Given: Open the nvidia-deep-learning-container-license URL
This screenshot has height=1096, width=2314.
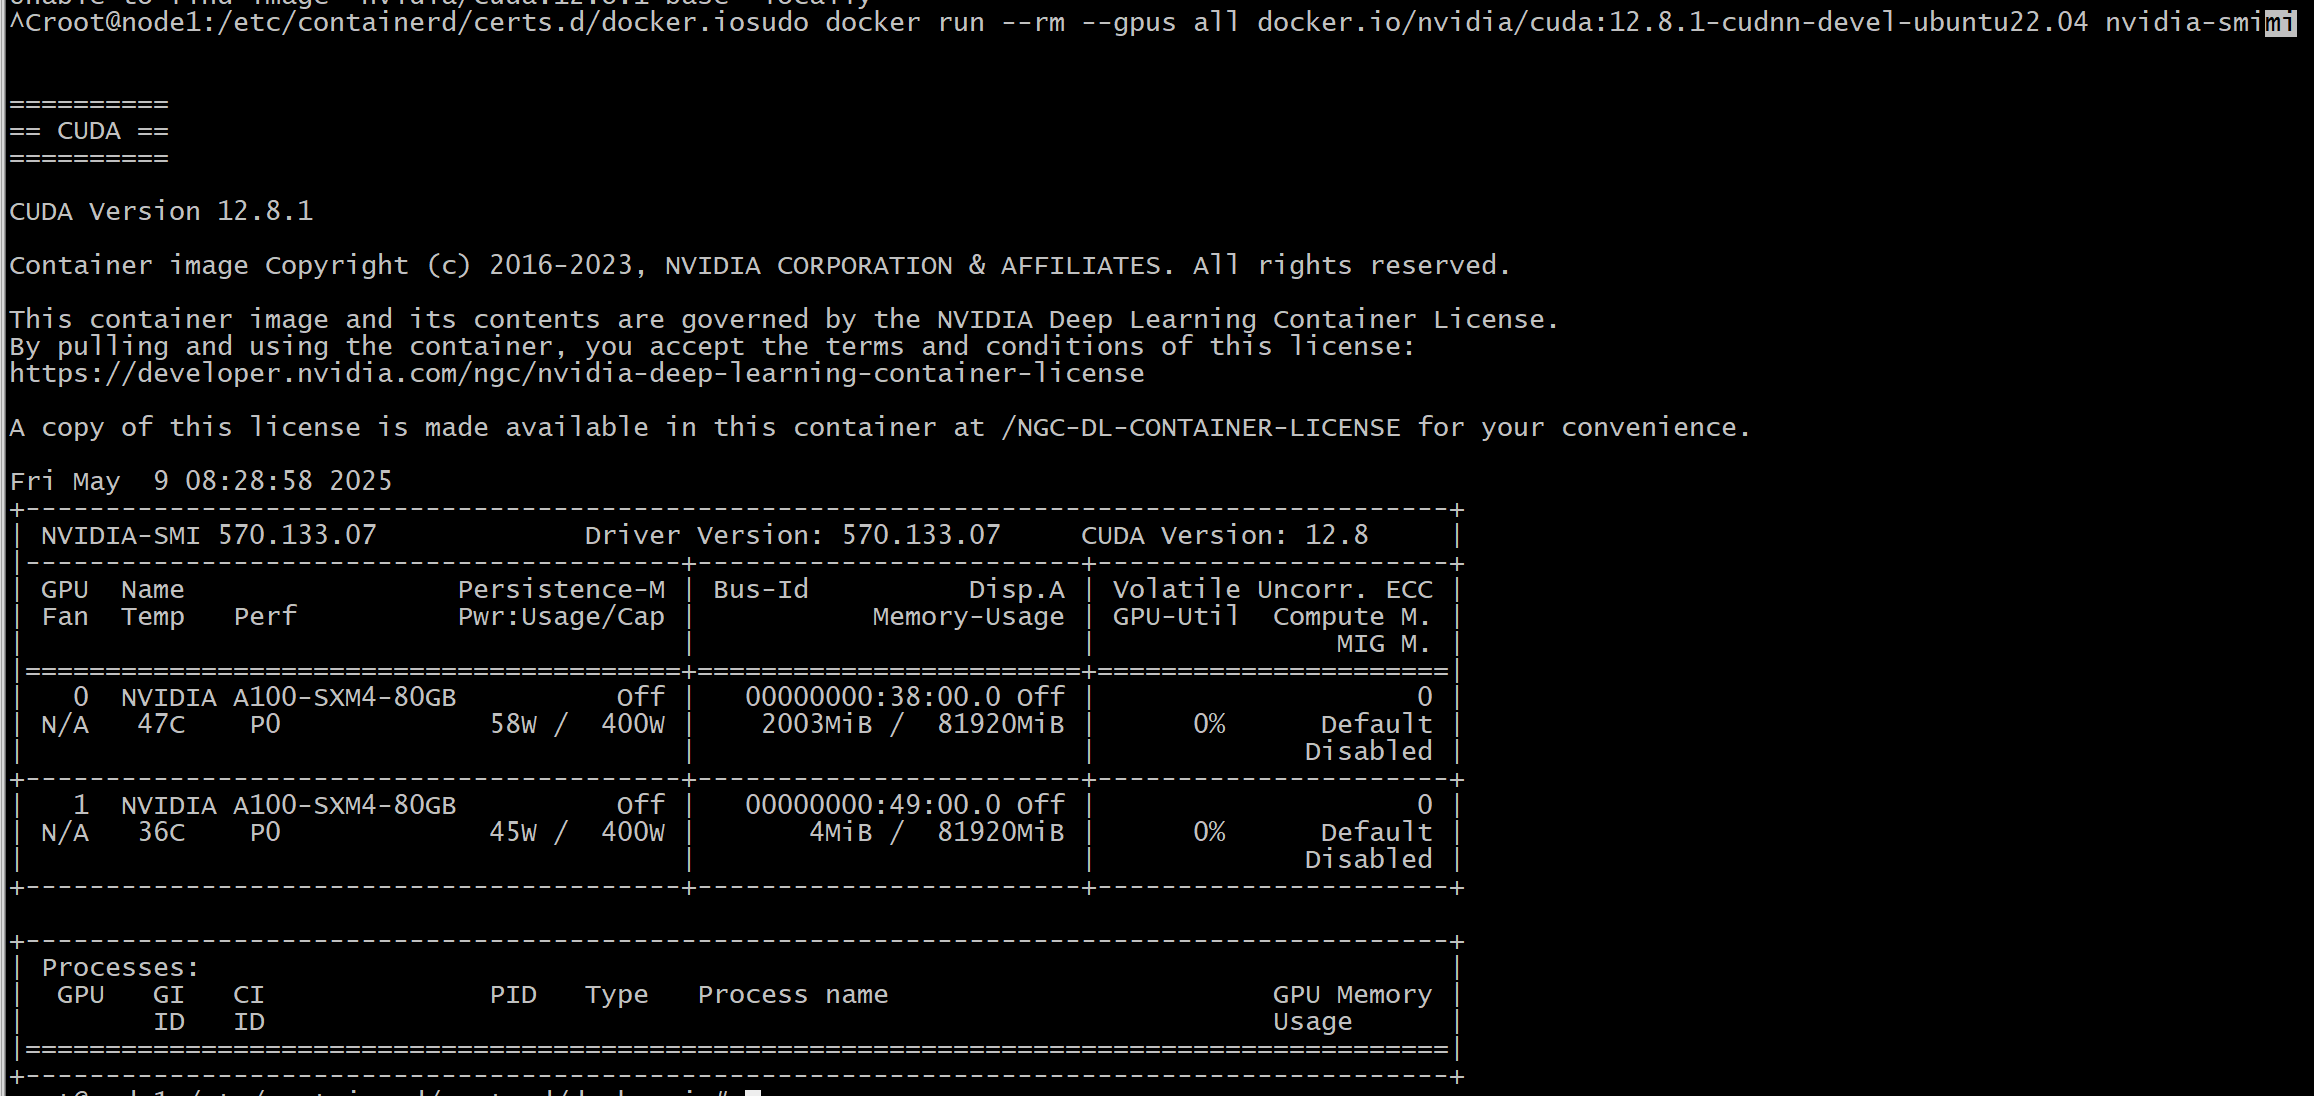Looking at the screenshot, I should (x=576, y=374).
